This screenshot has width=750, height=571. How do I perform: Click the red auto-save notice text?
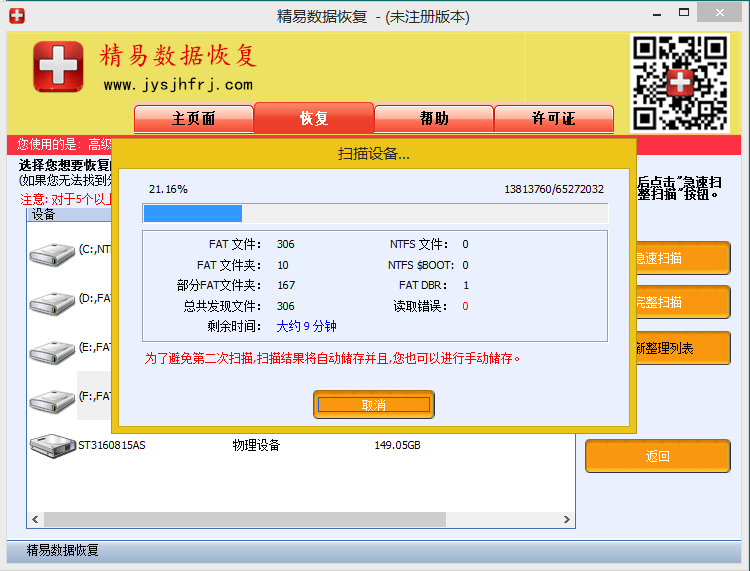(x=332, y=358)
